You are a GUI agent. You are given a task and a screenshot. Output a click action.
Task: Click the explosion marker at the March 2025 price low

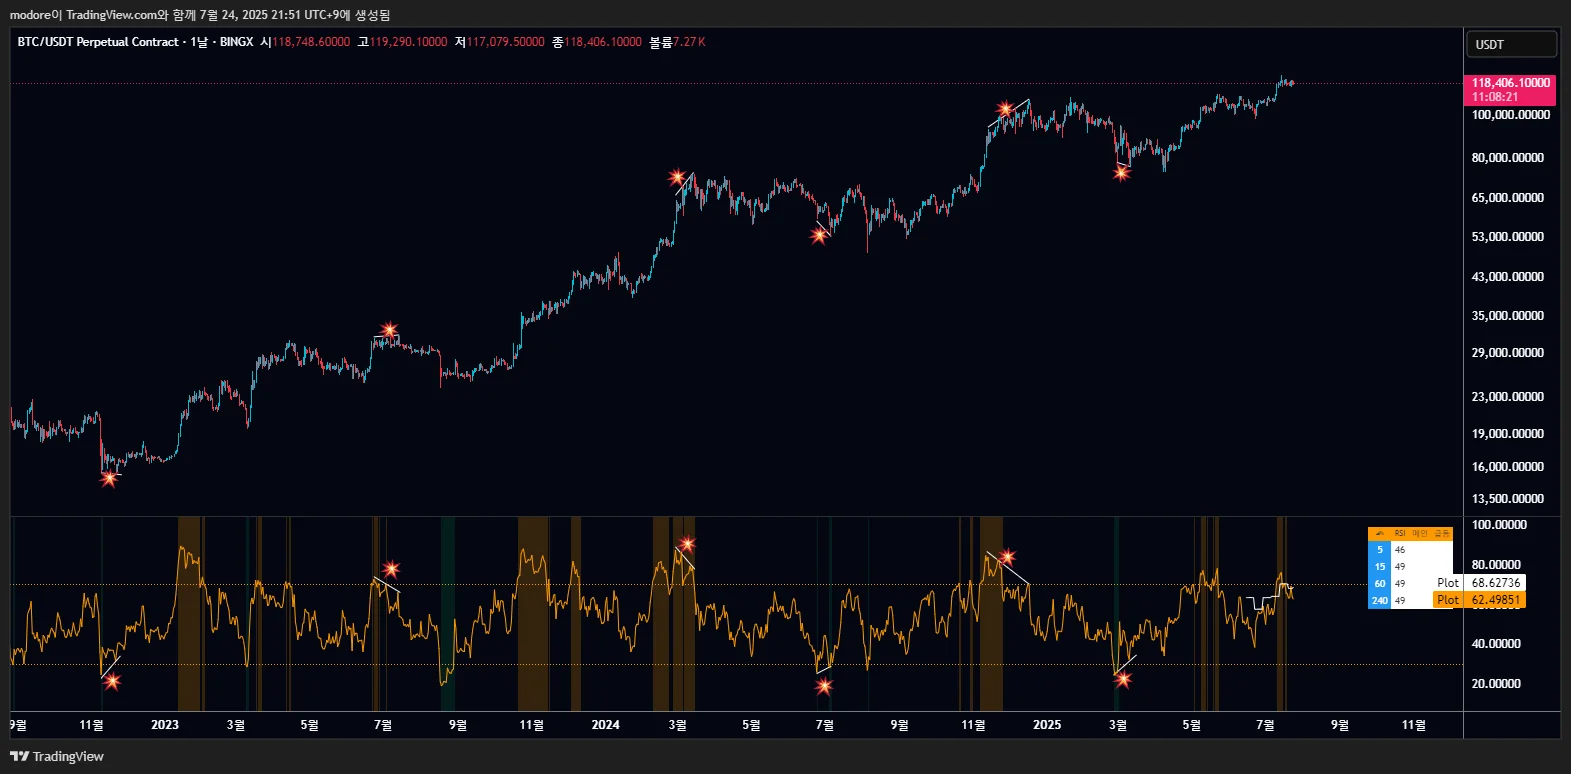tap(1121, 173)
